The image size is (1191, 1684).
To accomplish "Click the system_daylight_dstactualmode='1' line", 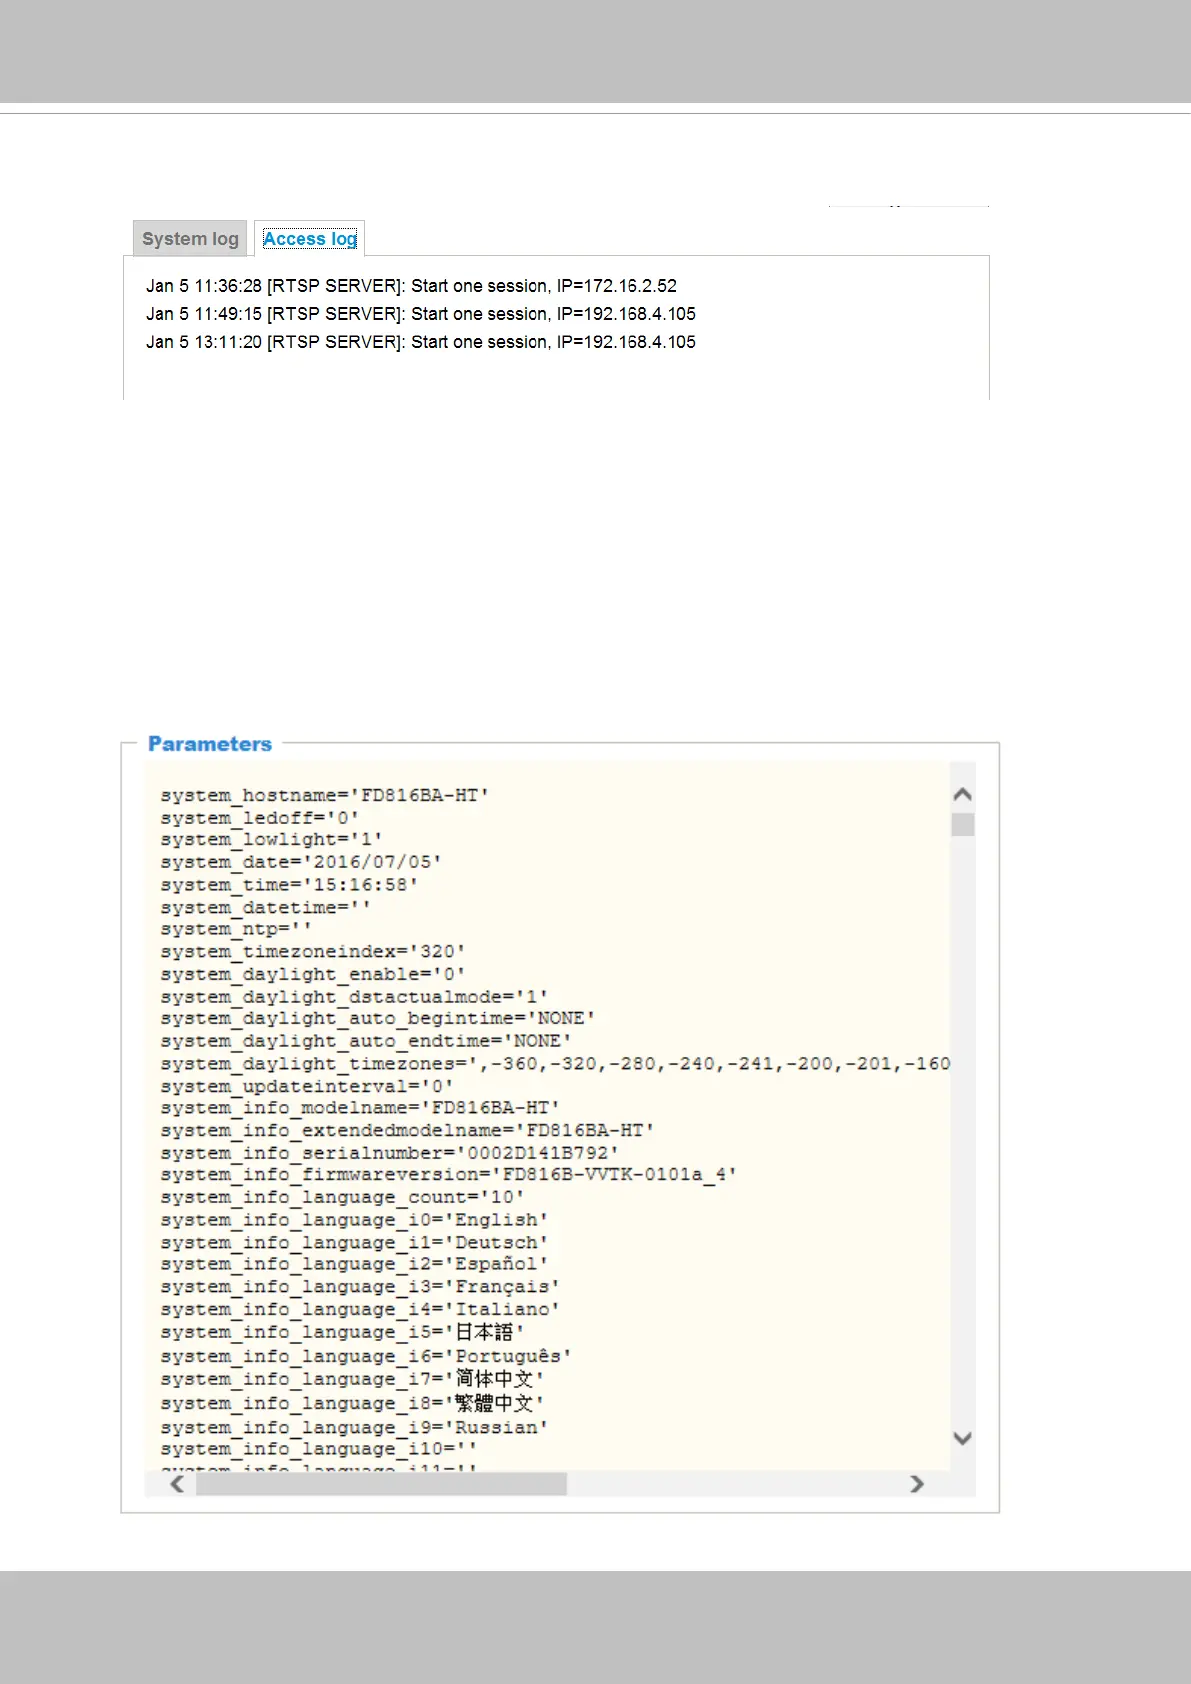I will (354, 997).
